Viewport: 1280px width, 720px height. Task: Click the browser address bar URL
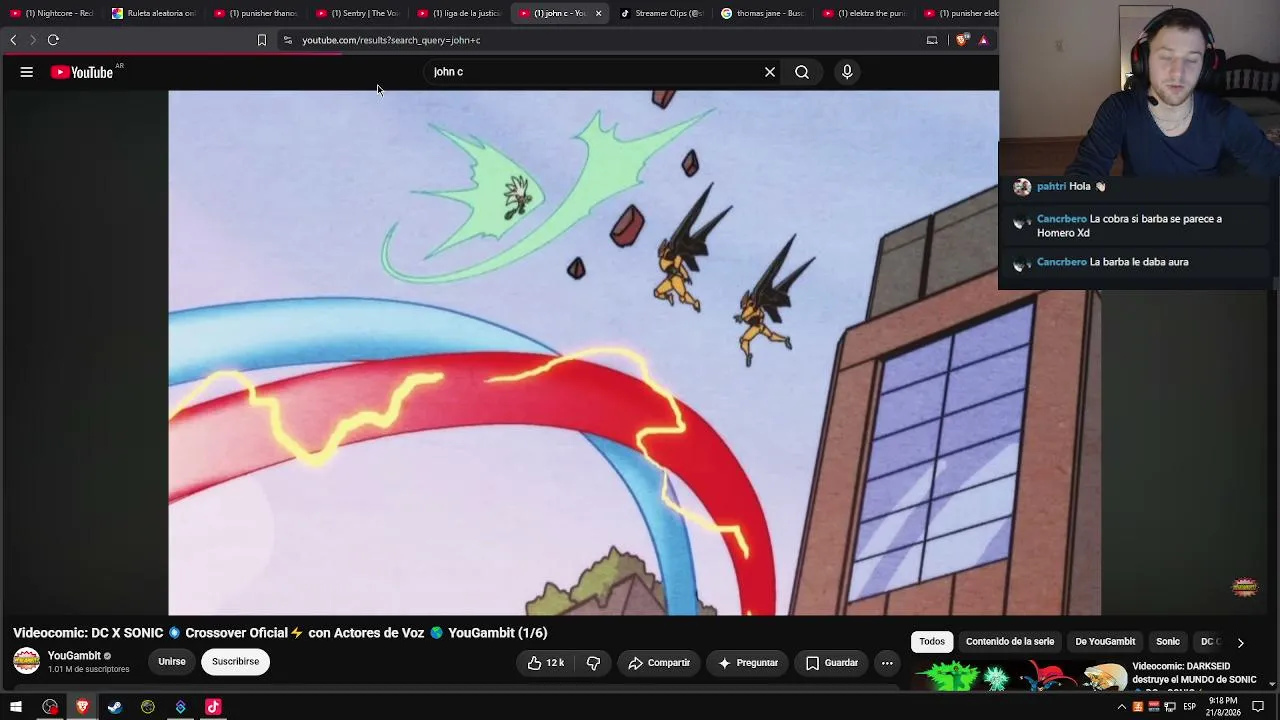(391, 40)
